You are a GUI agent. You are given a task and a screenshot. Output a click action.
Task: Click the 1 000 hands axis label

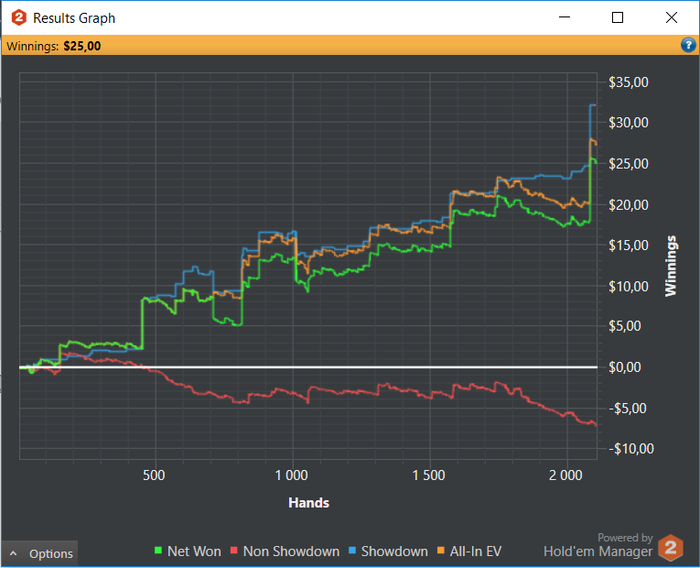(x=291, y=475)
